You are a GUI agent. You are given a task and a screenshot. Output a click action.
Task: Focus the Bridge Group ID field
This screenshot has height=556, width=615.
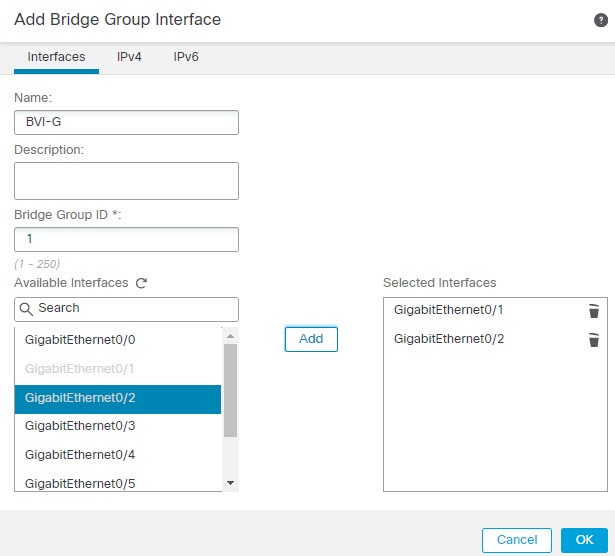coord(126,239)
